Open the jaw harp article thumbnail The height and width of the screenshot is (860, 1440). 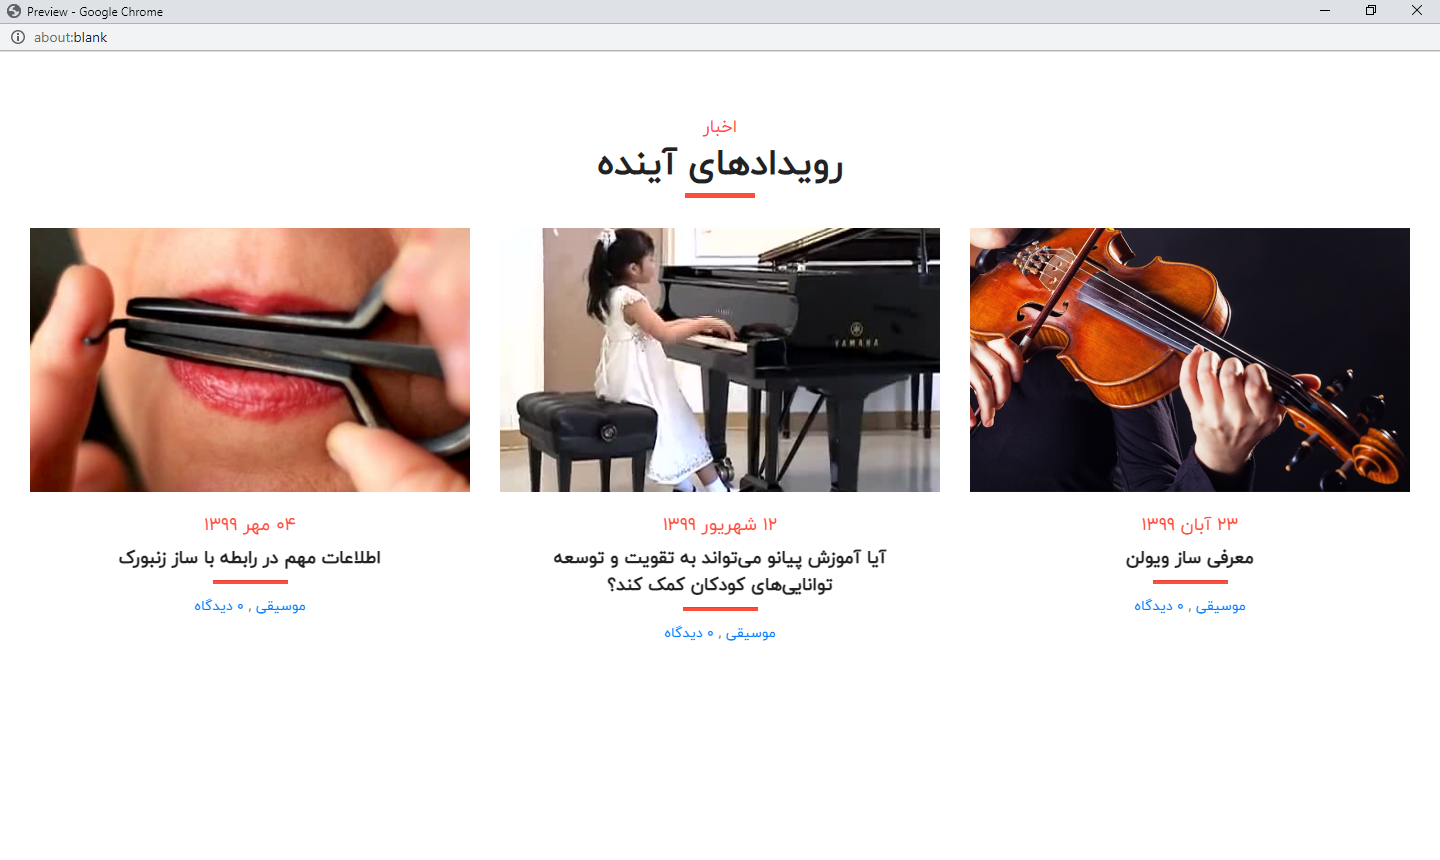point(250,360)
